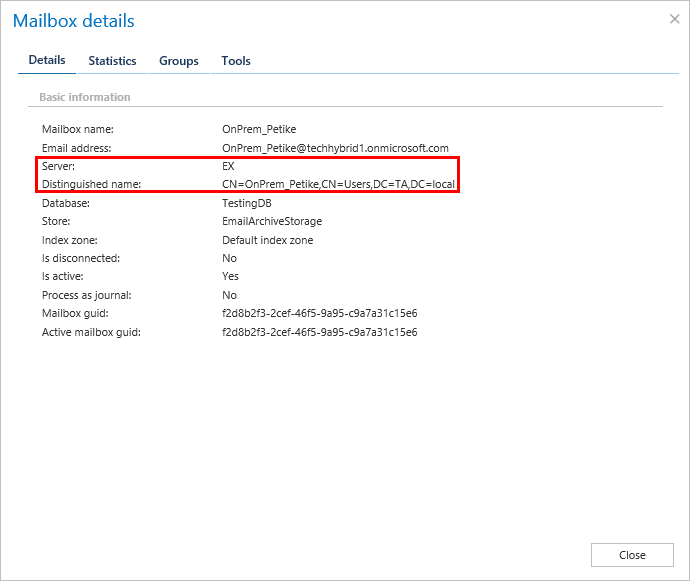The width and height of the screenshot is (690, 581).
Task: Click the Is disconnected label
Action: pos(81,258)
